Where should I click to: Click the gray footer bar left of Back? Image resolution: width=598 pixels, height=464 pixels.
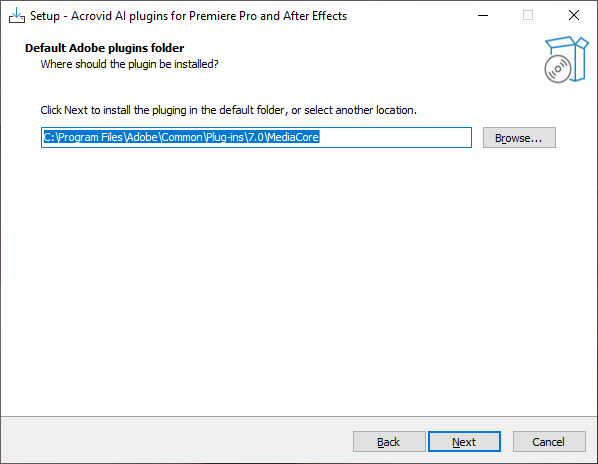coord(177,440)
